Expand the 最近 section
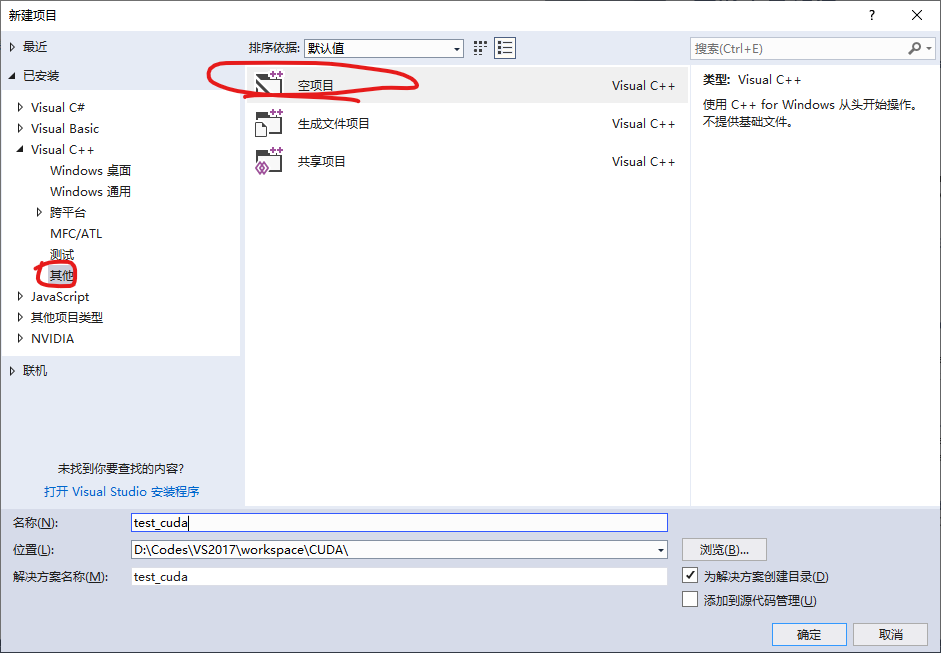Image resolution: width=941 pixels, height=653 pixels. click(12, 47)
